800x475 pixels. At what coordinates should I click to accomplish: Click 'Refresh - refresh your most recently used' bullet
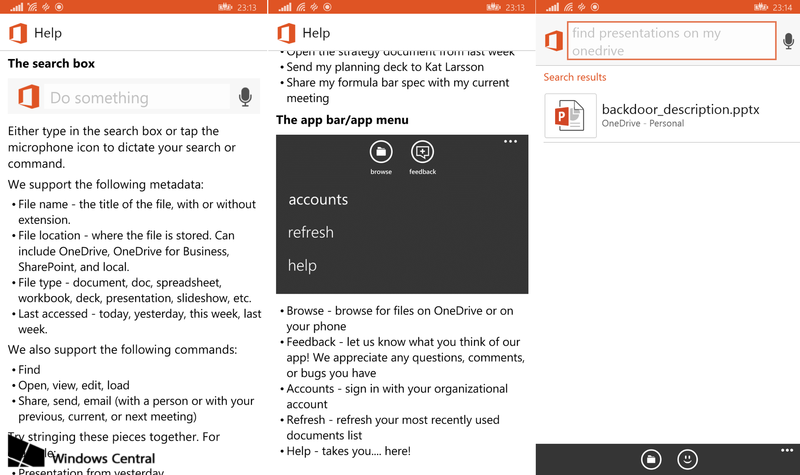[390, 428]
